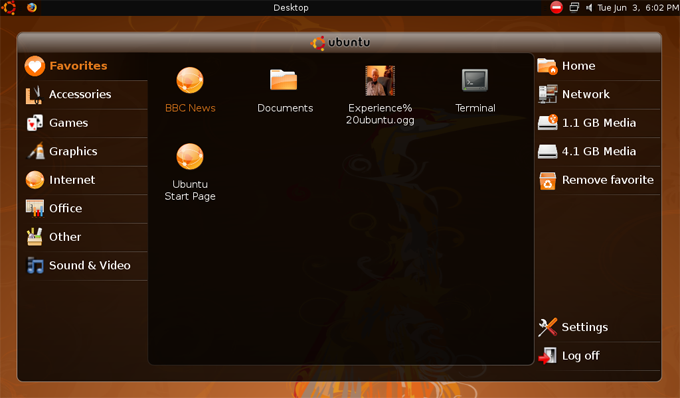
Task: Click the Graphics category icon
Action: [36, 151]
